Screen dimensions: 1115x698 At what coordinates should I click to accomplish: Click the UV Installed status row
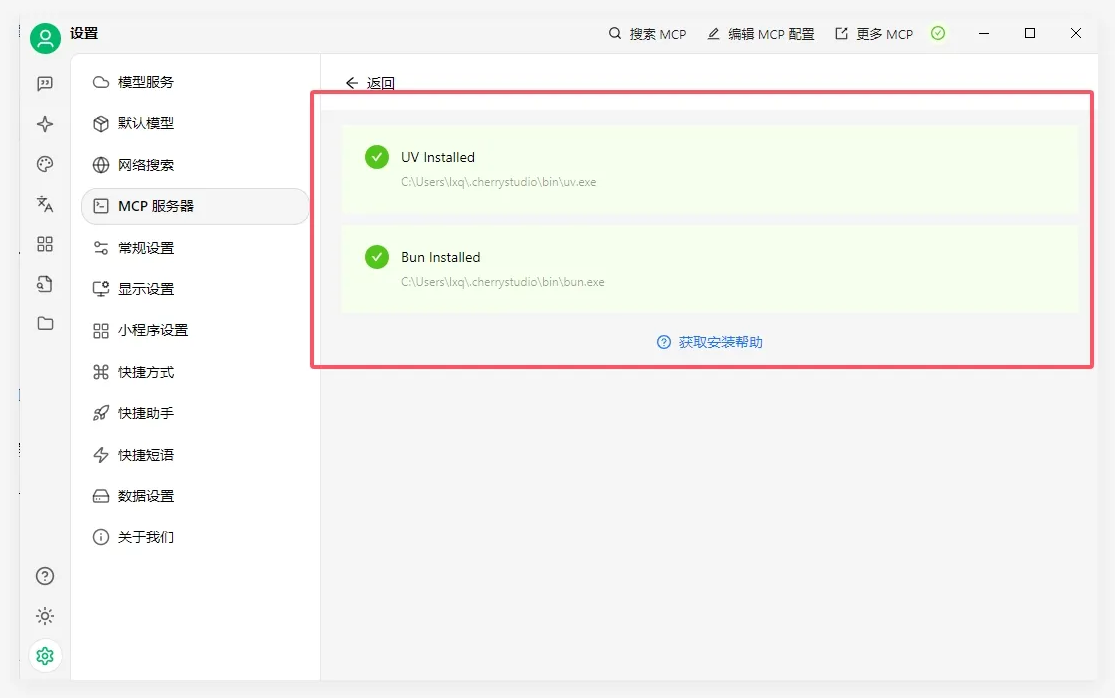pos(709,168)
